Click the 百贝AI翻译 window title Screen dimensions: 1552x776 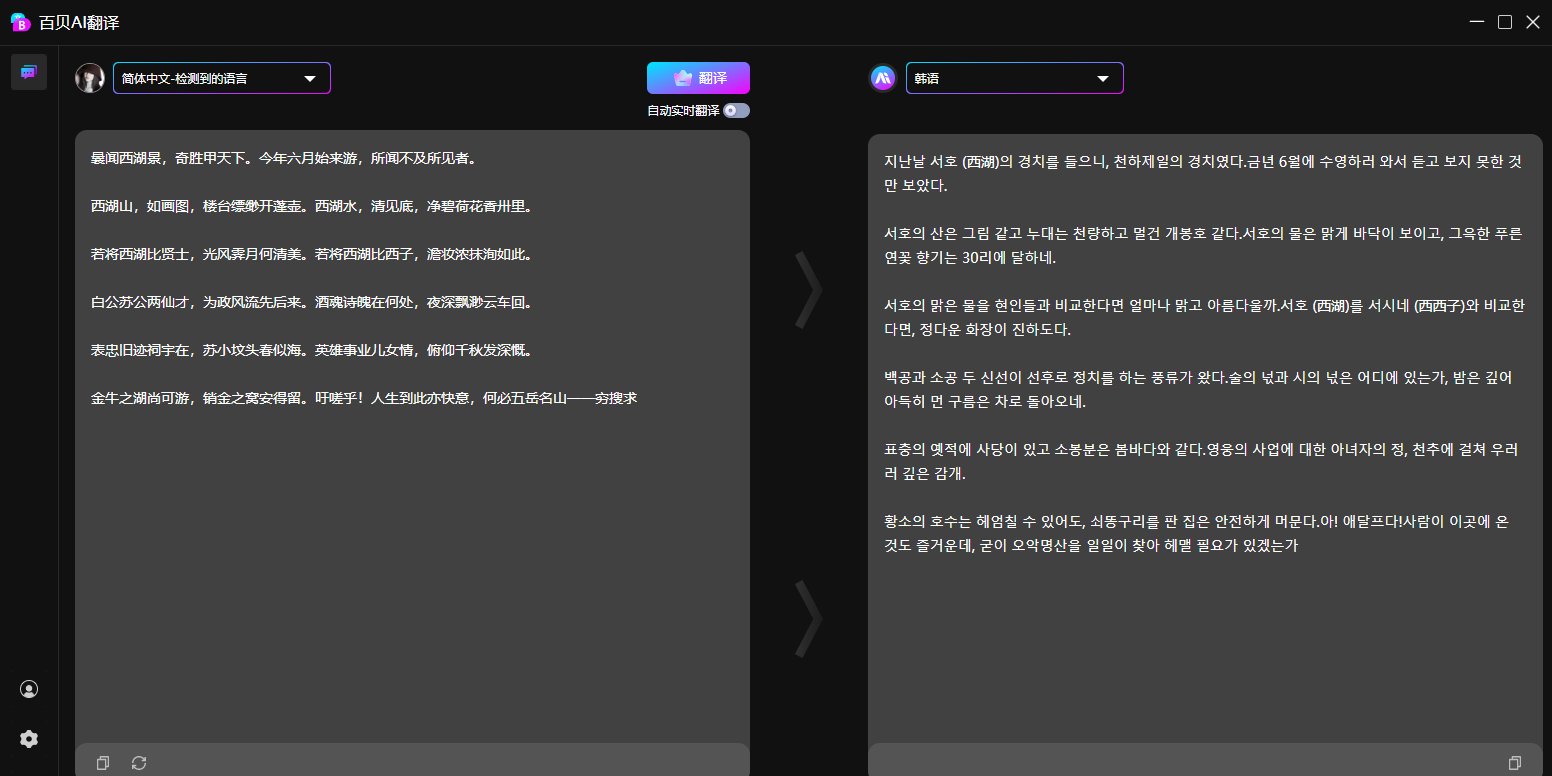[x=79, y=22]
